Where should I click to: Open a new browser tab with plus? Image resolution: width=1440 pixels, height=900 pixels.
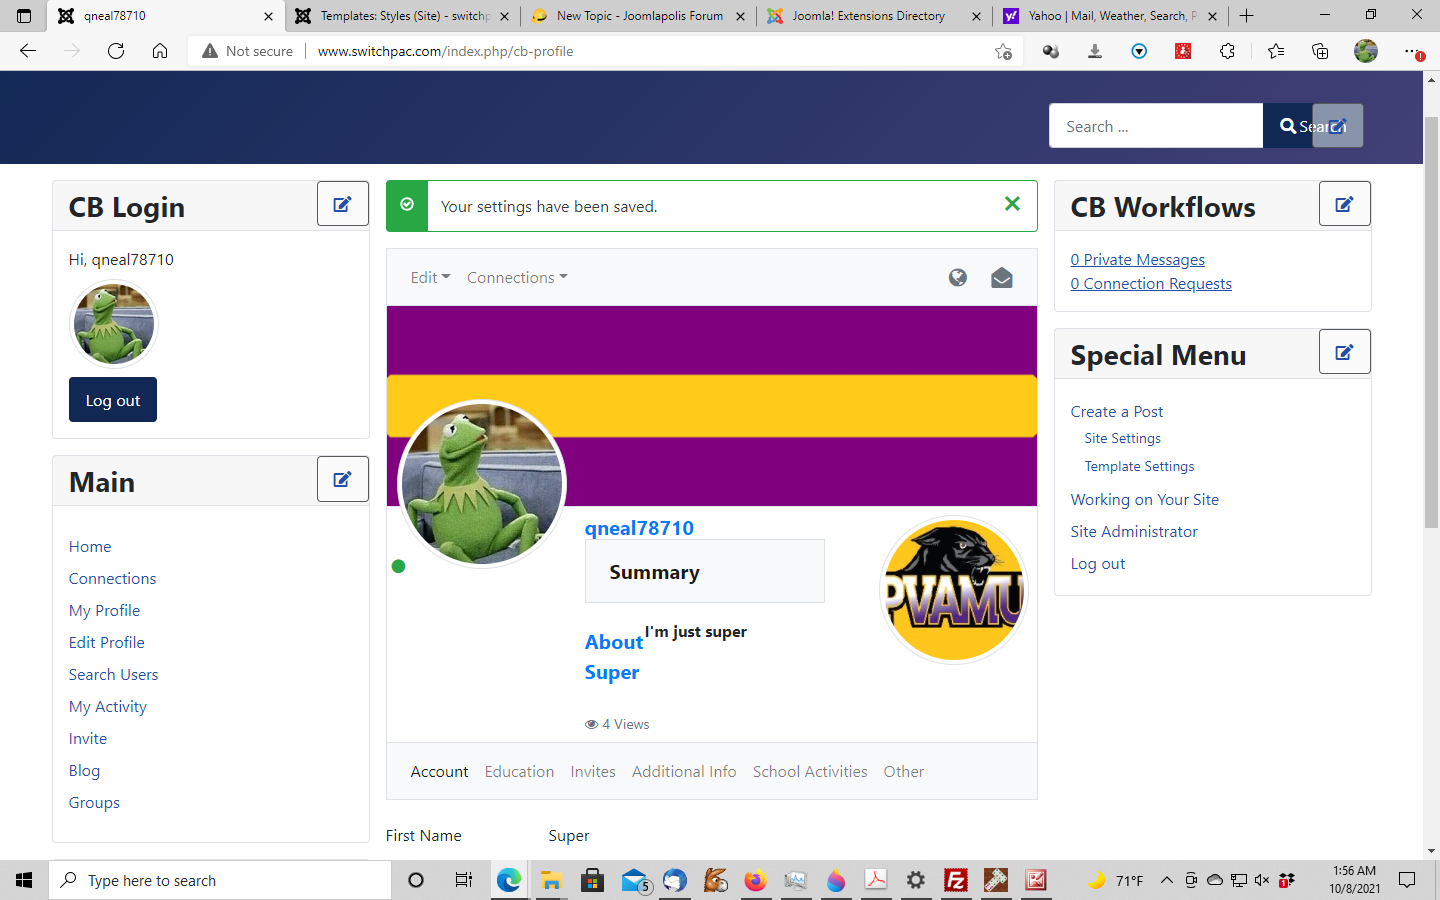click(x=1246, y=16)
